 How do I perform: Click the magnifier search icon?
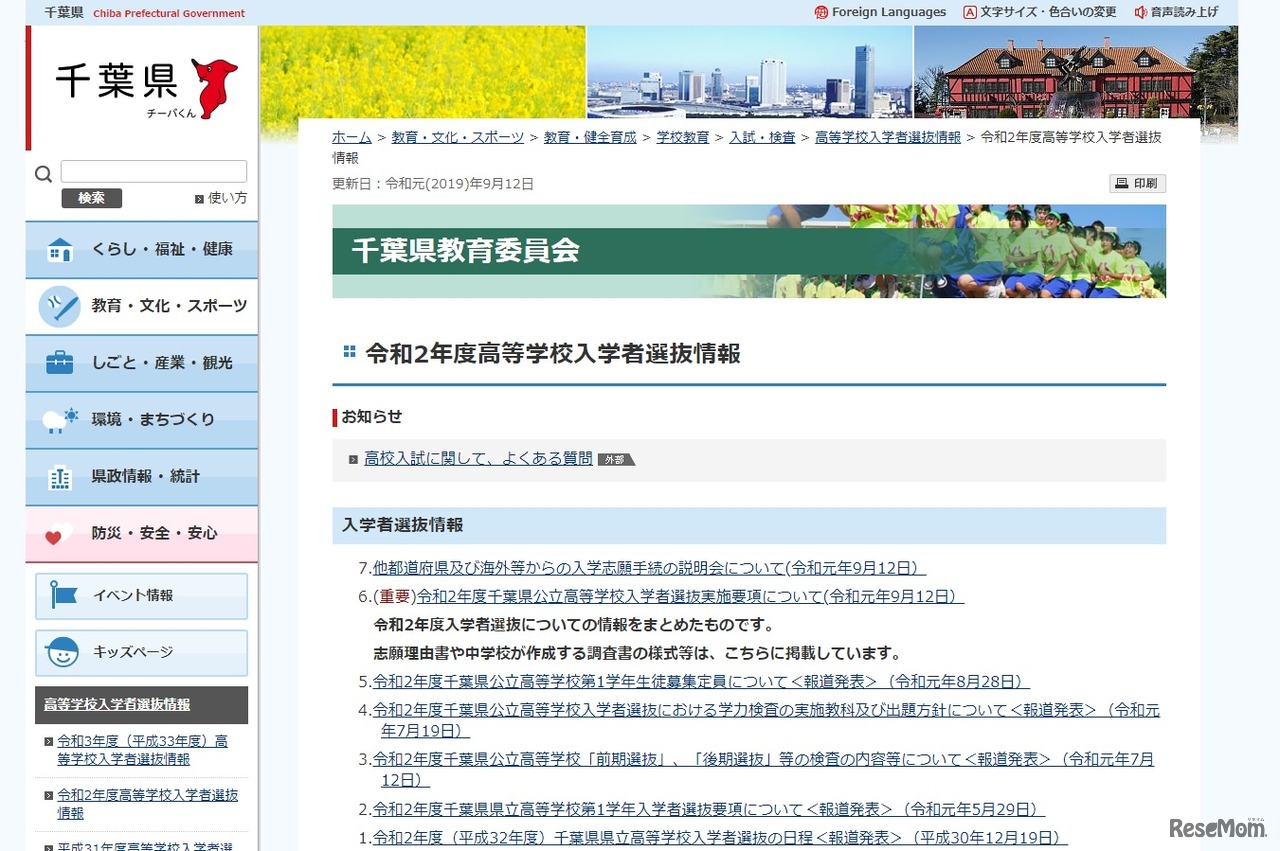pyautogui.click(x=43, y=174)
